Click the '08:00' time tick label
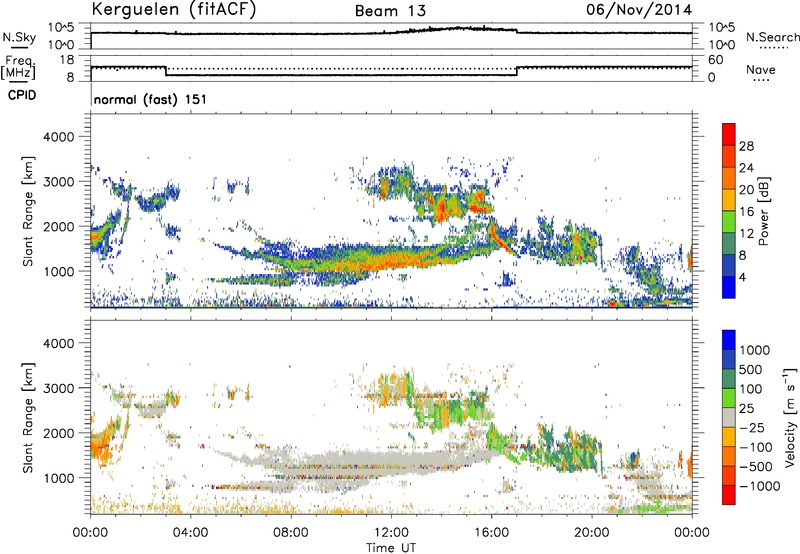The image size is (800, 554). (291, 533)
